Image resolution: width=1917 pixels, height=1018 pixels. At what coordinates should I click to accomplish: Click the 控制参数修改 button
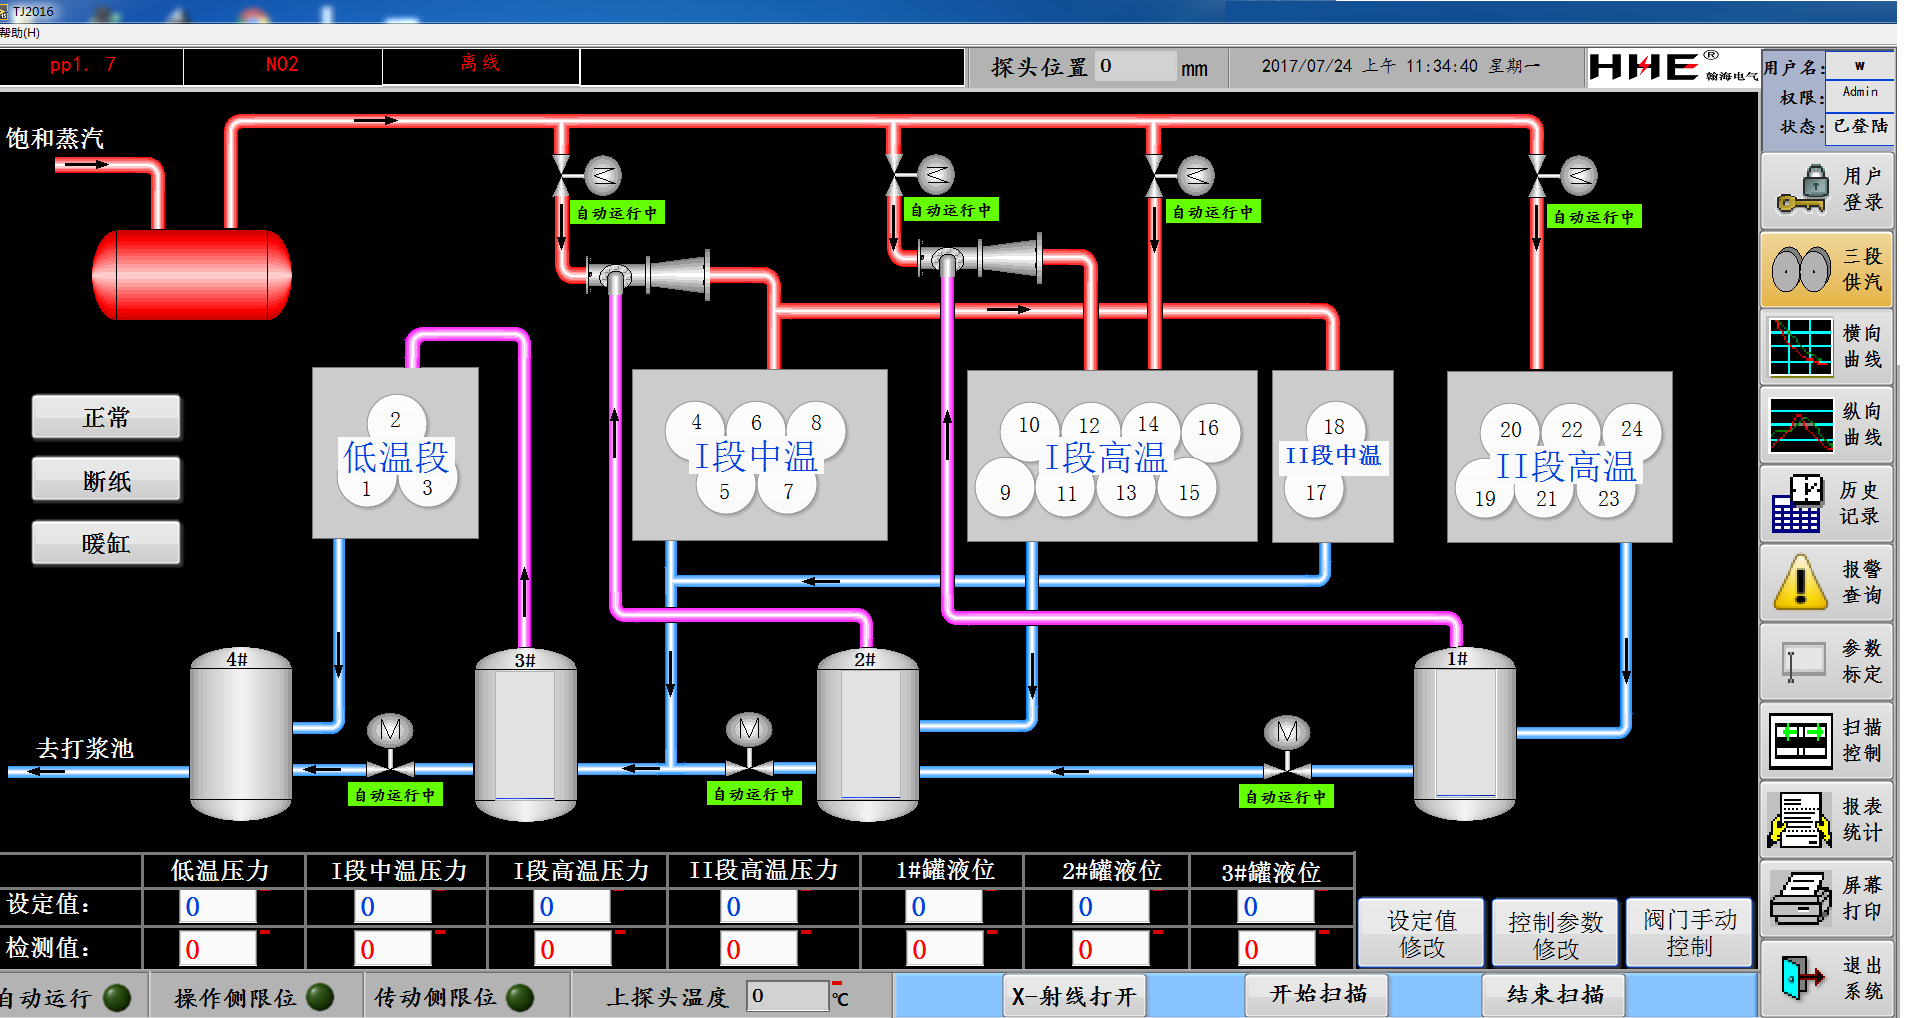1555,933
